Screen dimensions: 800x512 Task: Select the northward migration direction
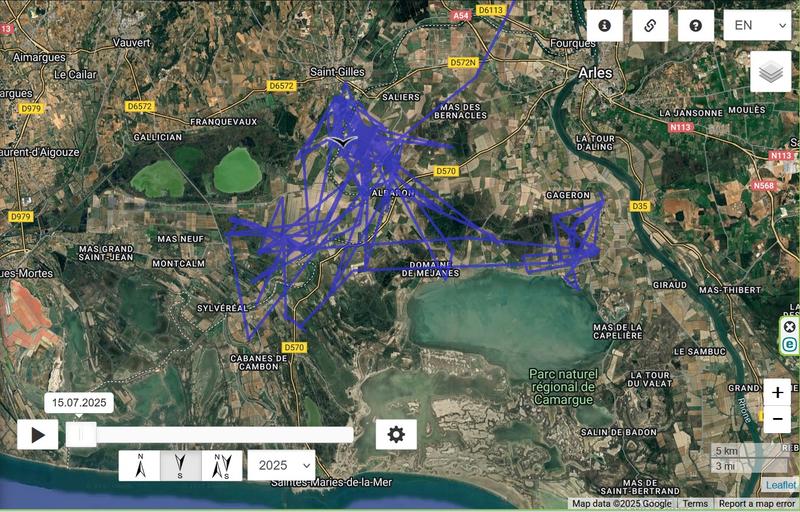pyautogui.click(x=140, y=465)
